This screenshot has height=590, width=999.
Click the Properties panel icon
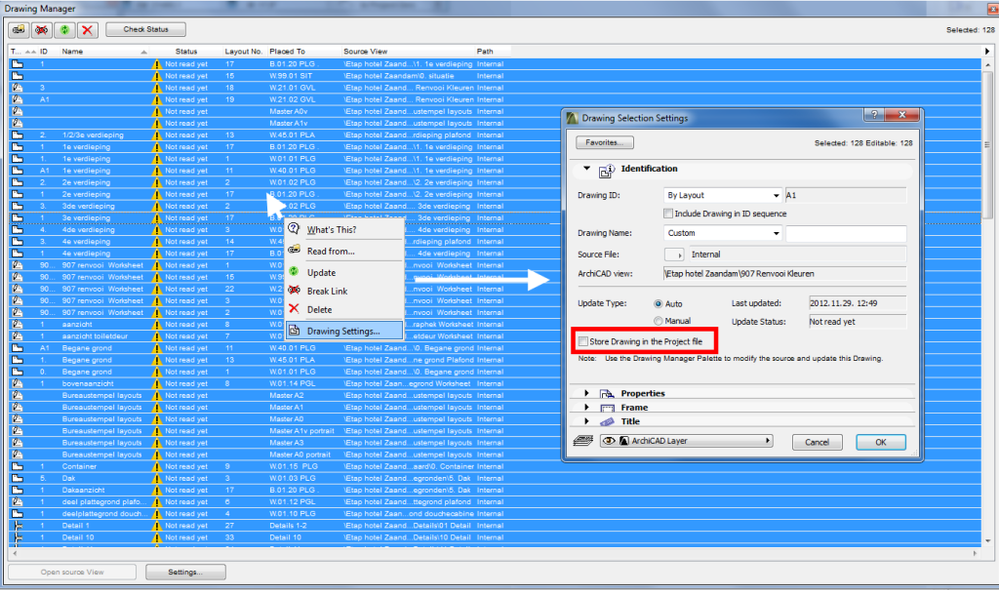pyautogui.click(x=607, y=394)
